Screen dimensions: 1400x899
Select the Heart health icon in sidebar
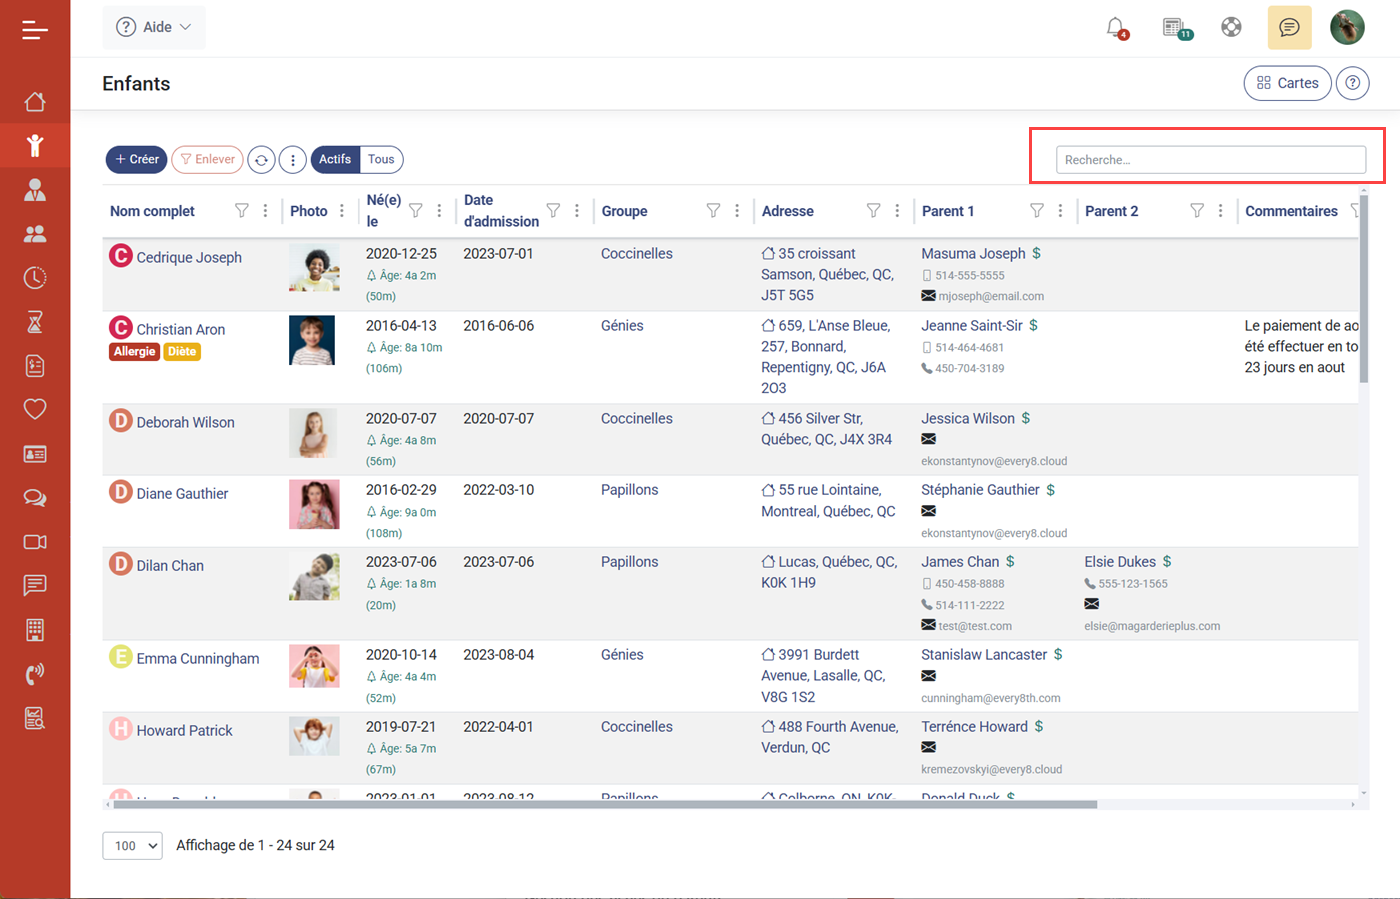point(35,409)
